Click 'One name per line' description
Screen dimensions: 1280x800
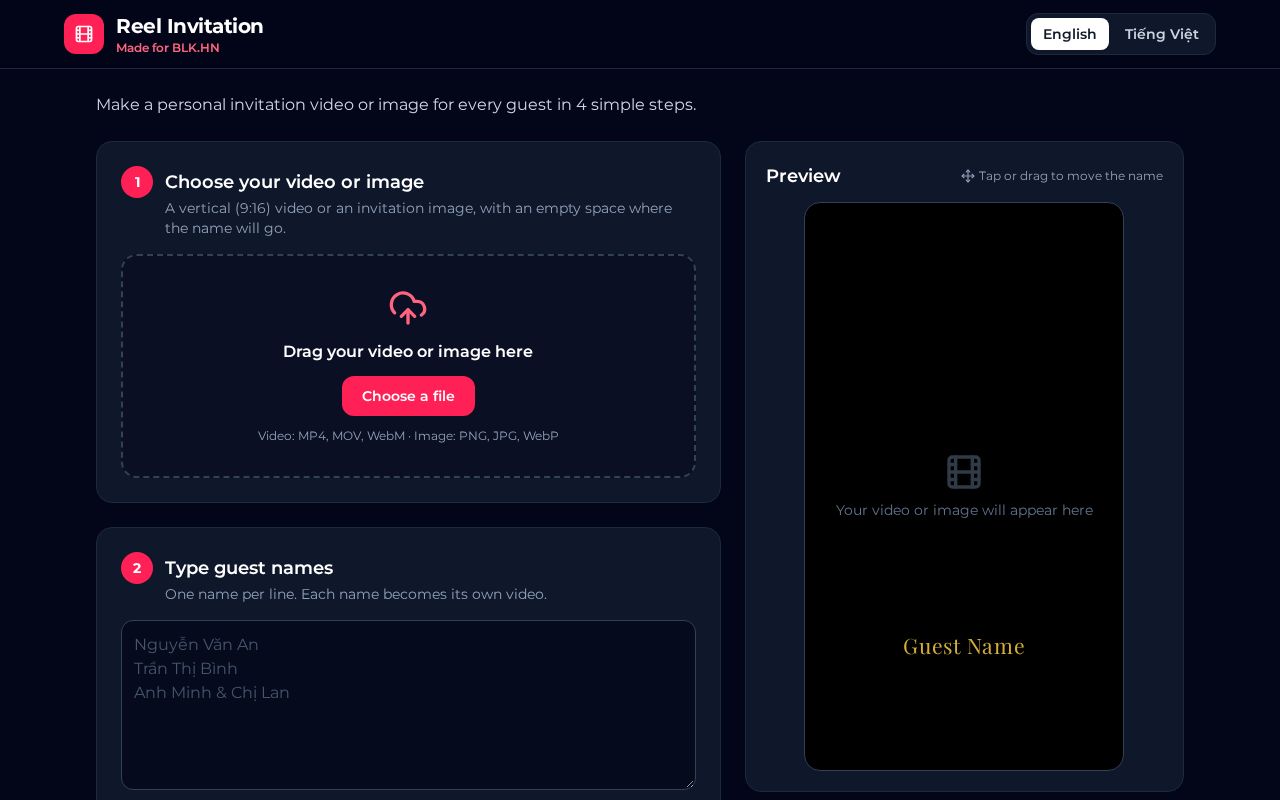[x=356, y=594]
